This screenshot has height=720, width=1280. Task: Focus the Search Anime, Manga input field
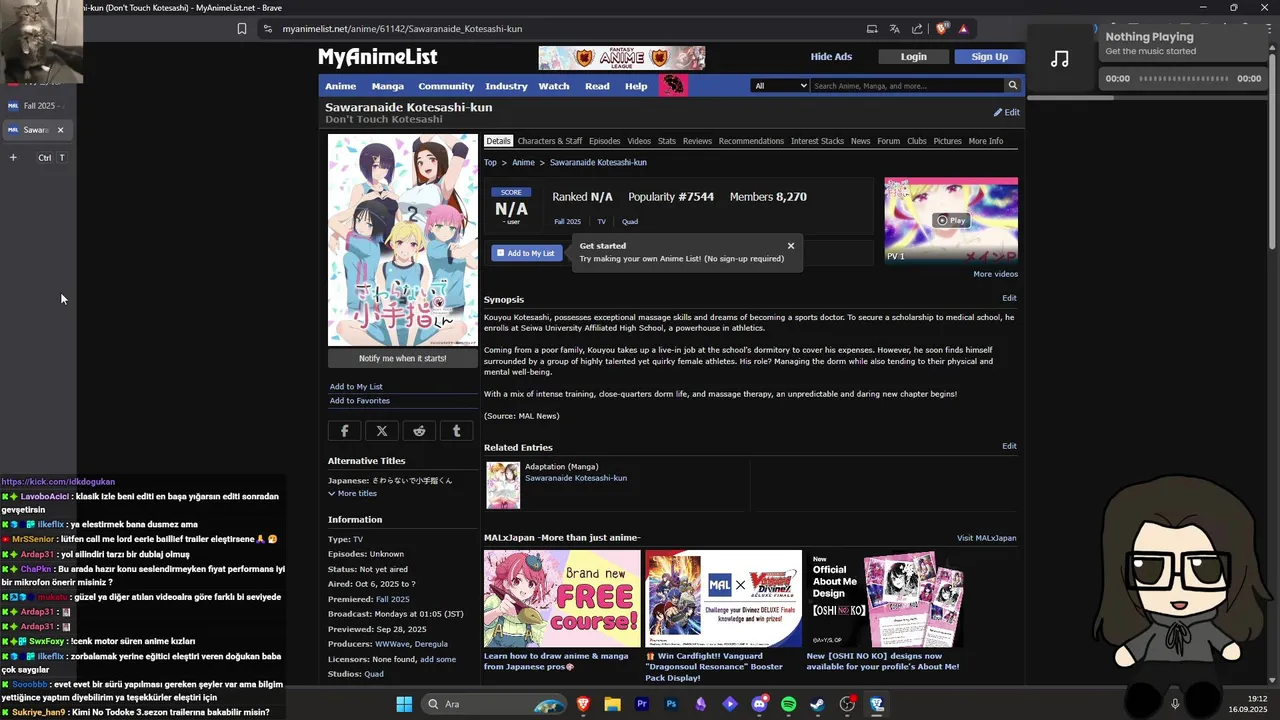906,86
